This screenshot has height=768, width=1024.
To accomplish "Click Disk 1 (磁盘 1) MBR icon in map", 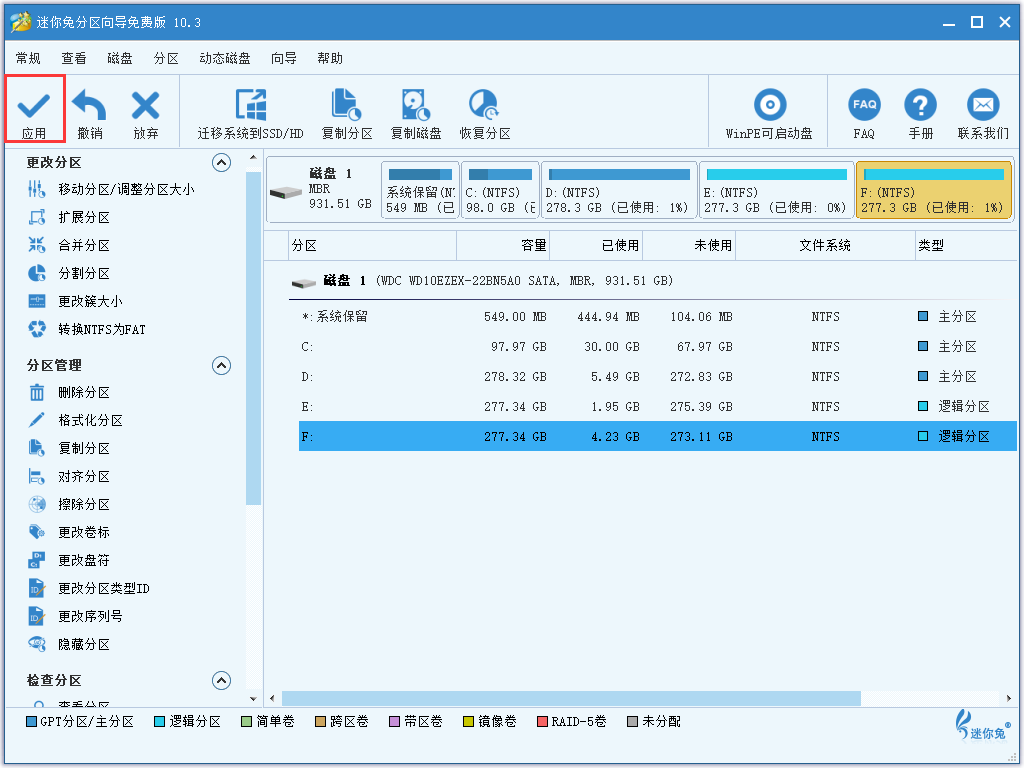I will tap(286, 193).
